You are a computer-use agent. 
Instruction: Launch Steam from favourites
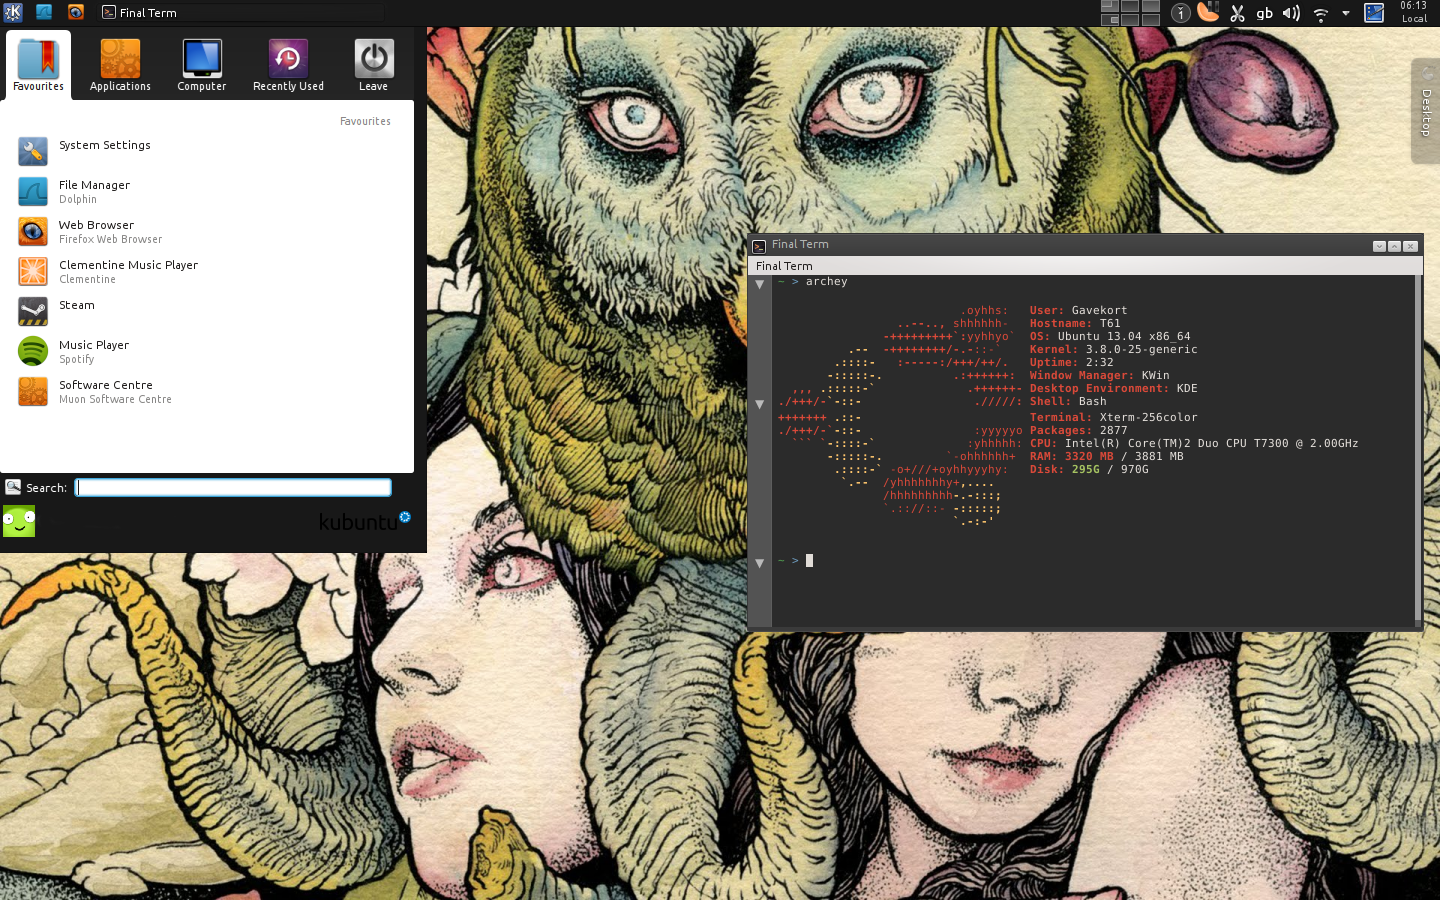point(207,311)
